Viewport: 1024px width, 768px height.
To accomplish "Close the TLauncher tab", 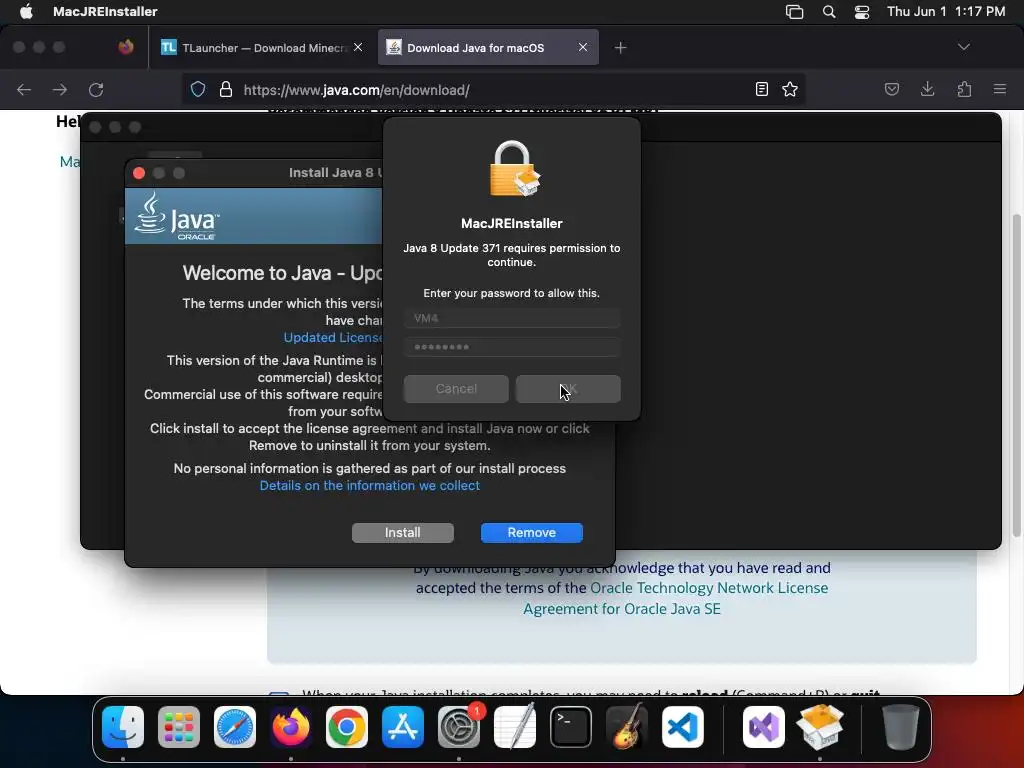I will pos(358,47).
